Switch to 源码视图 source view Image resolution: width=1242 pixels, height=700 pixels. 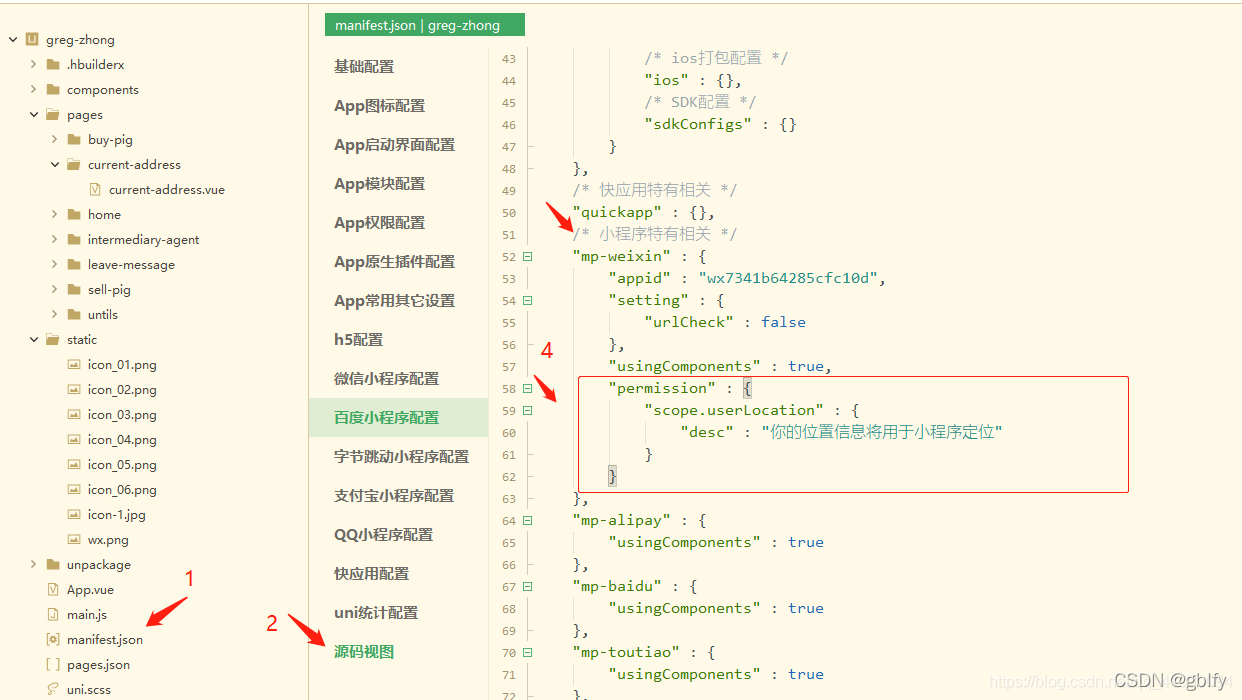364,652
